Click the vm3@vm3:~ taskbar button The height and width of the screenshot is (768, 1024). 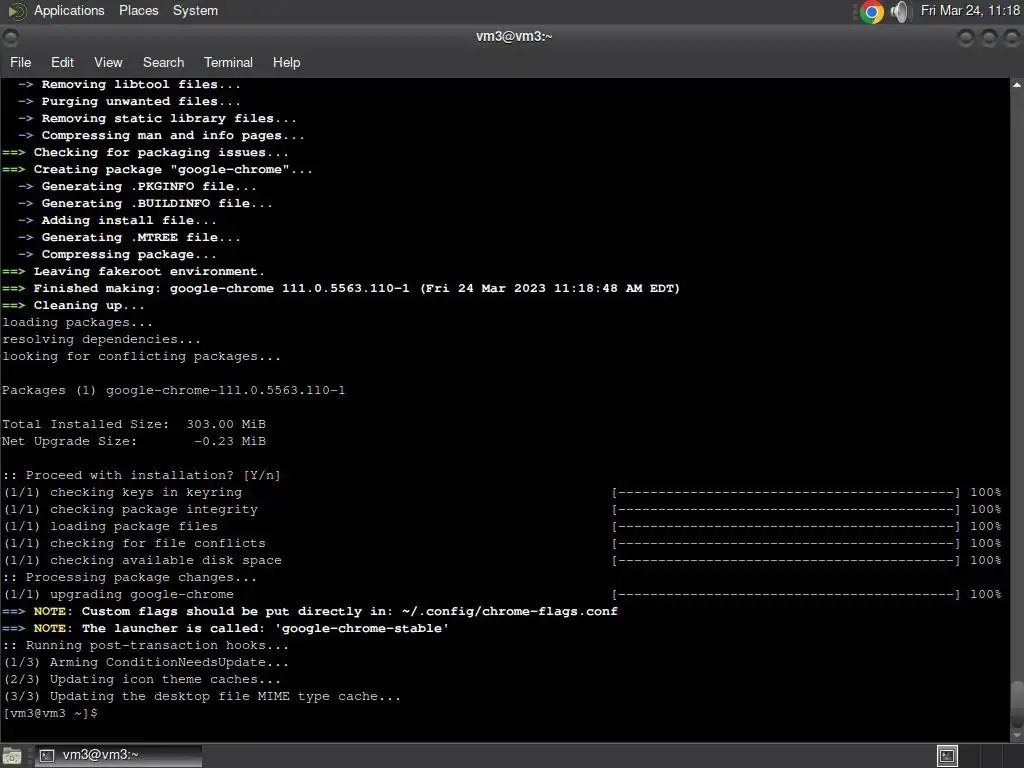point(118,756)
